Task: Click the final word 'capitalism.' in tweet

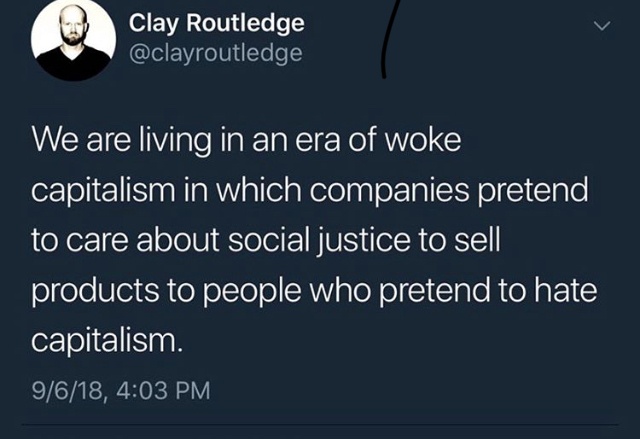Action: [x=105, y=341]
